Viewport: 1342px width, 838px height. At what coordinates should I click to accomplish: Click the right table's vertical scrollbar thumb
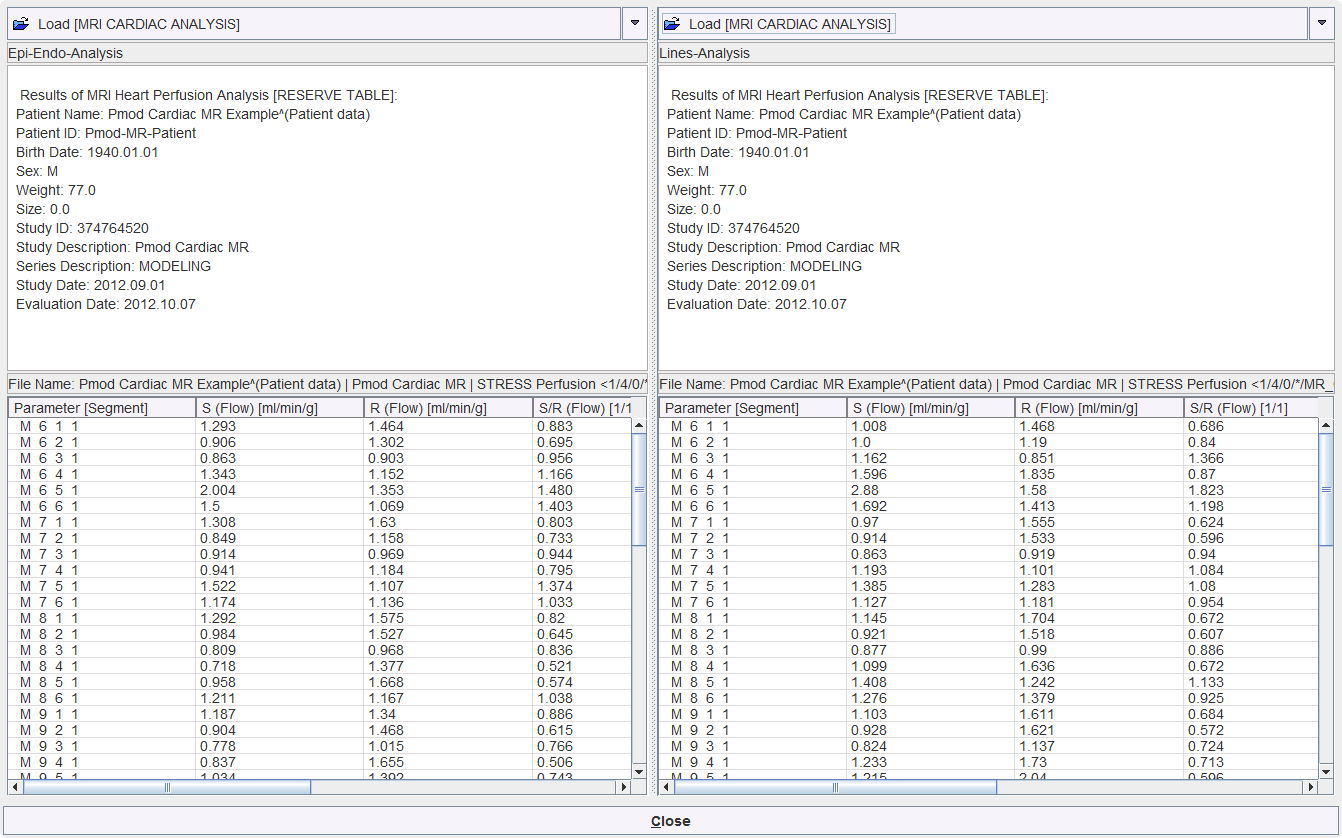1326,490
